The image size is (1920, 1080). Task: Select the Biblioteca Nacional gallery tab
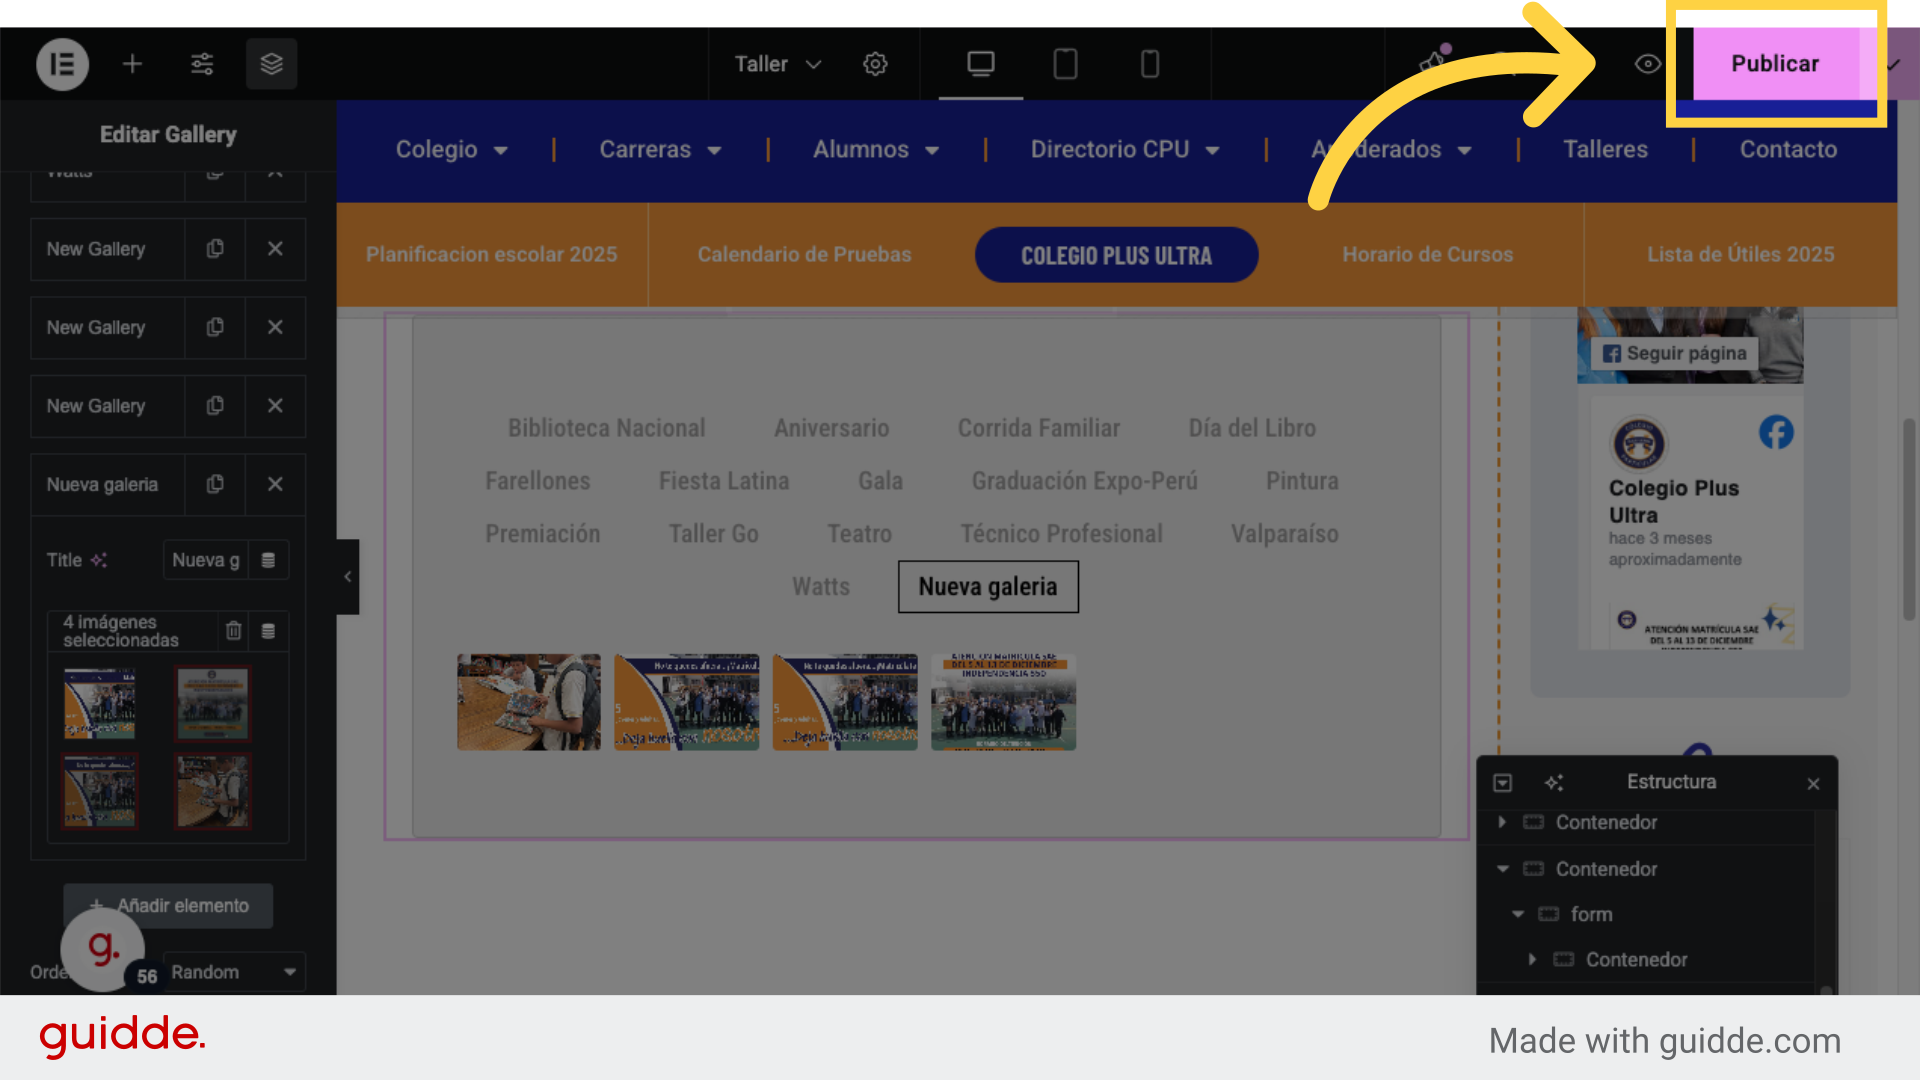606,428
